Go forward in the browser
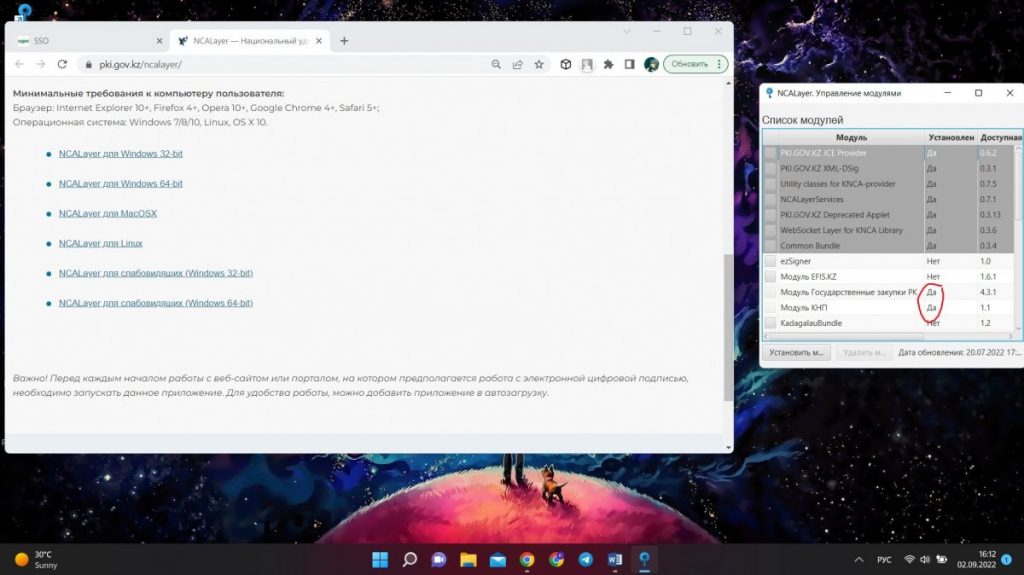Screen dimensions: 1024x575 (40, 64)
